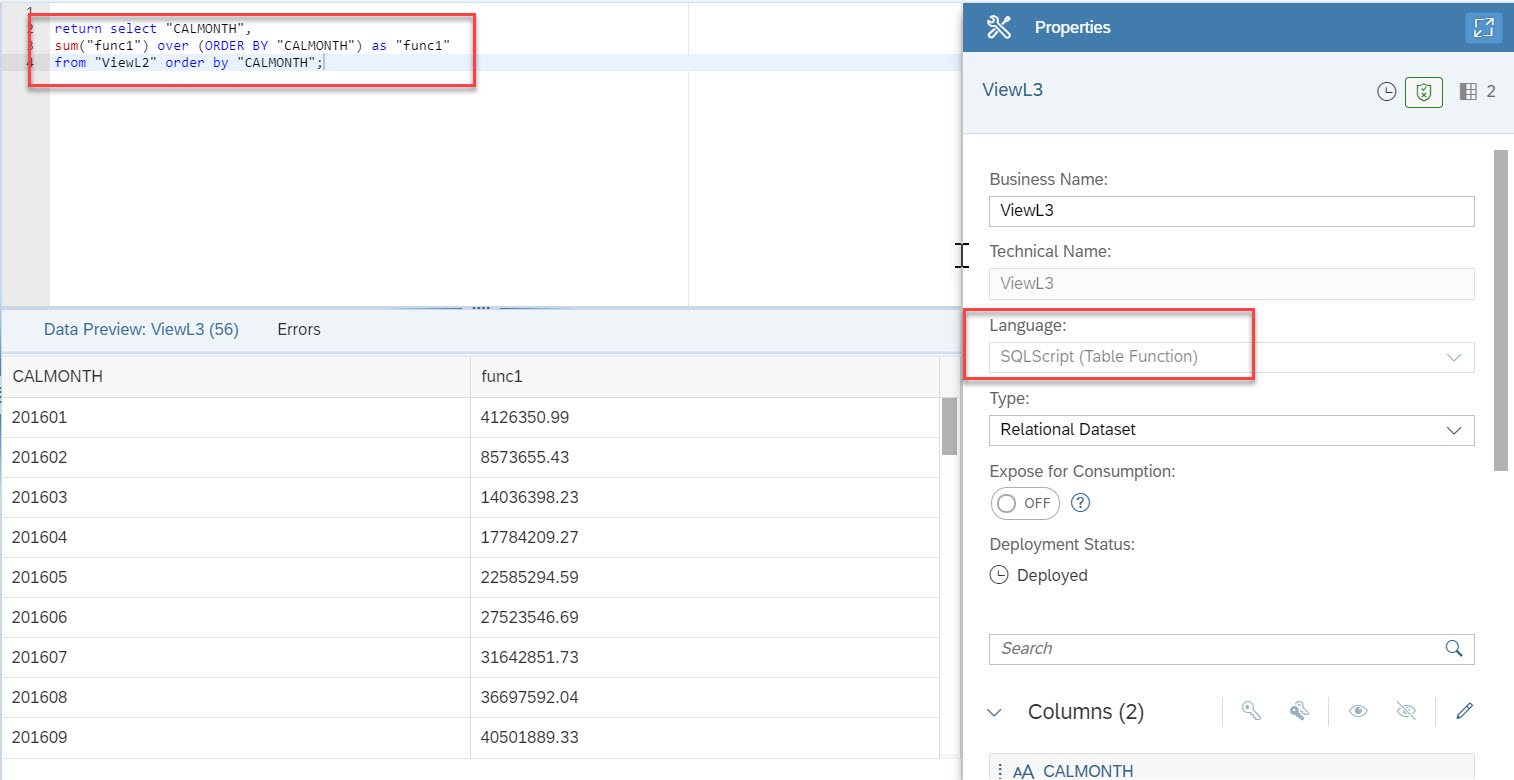This screenshot has width=1514, height=780.
Task: Click the search magnifier icon
Action: click(x=1454, y=648)
